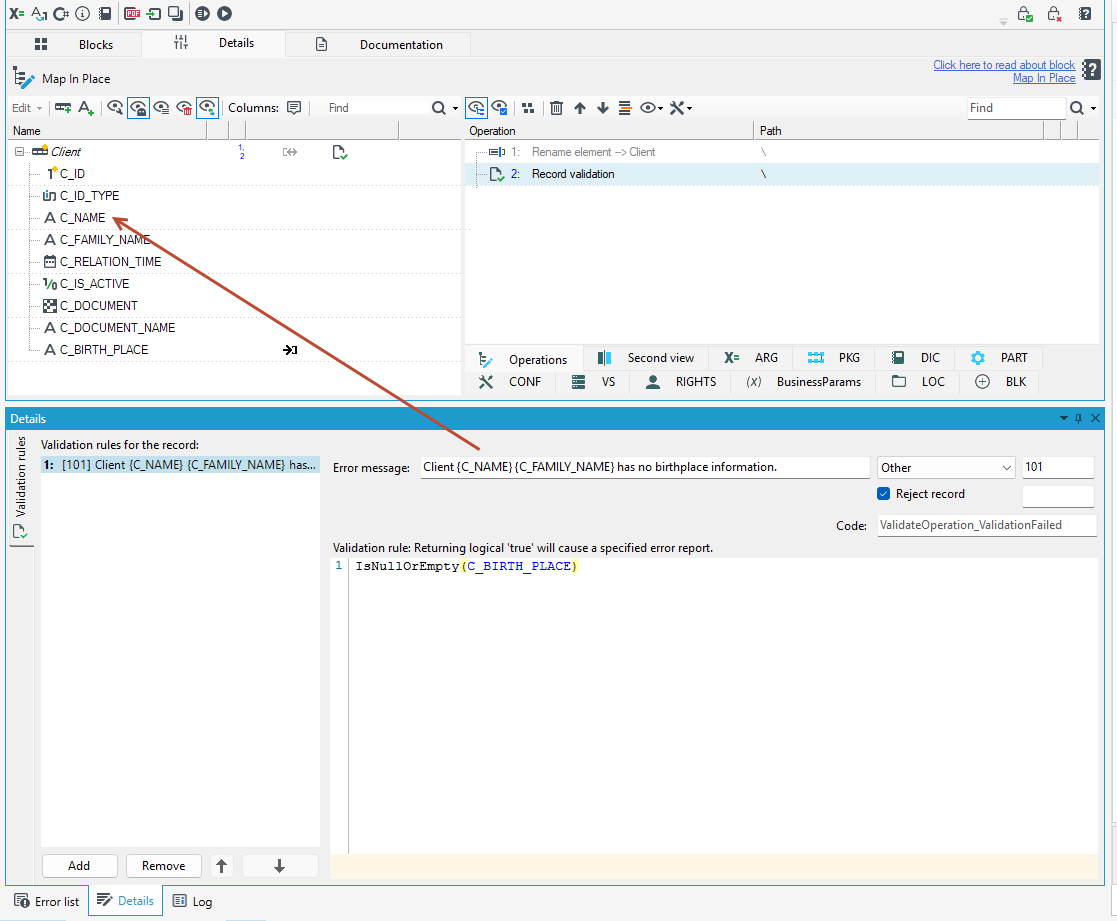1117x921 pixels.
Task: Click the four-squares grid icon in operations toolbar
Action: pyautogui.click(x=528, y=108)
